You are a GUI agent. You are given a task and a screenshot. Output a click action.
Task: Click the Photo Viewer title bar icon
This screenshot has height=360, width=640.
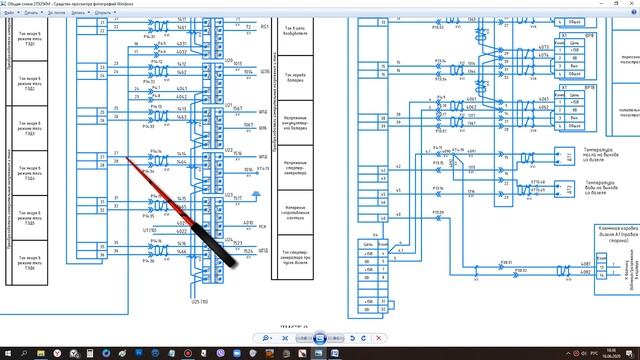tap(3, 3)
